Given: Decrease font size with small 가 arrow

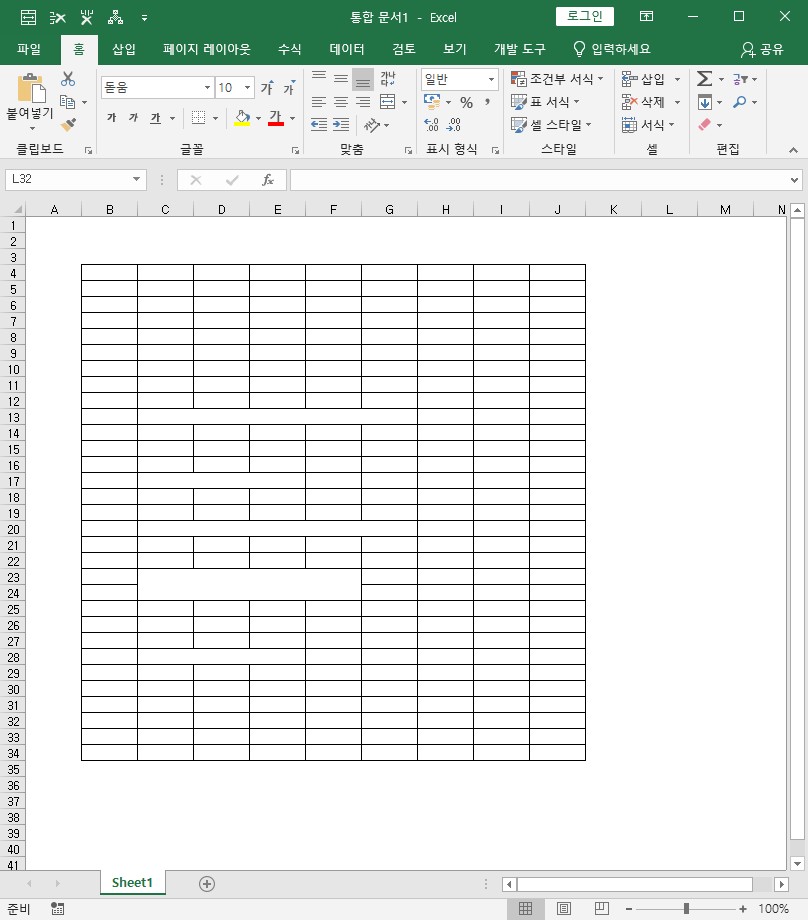Looking at the screenshot, I should [289, 87].
